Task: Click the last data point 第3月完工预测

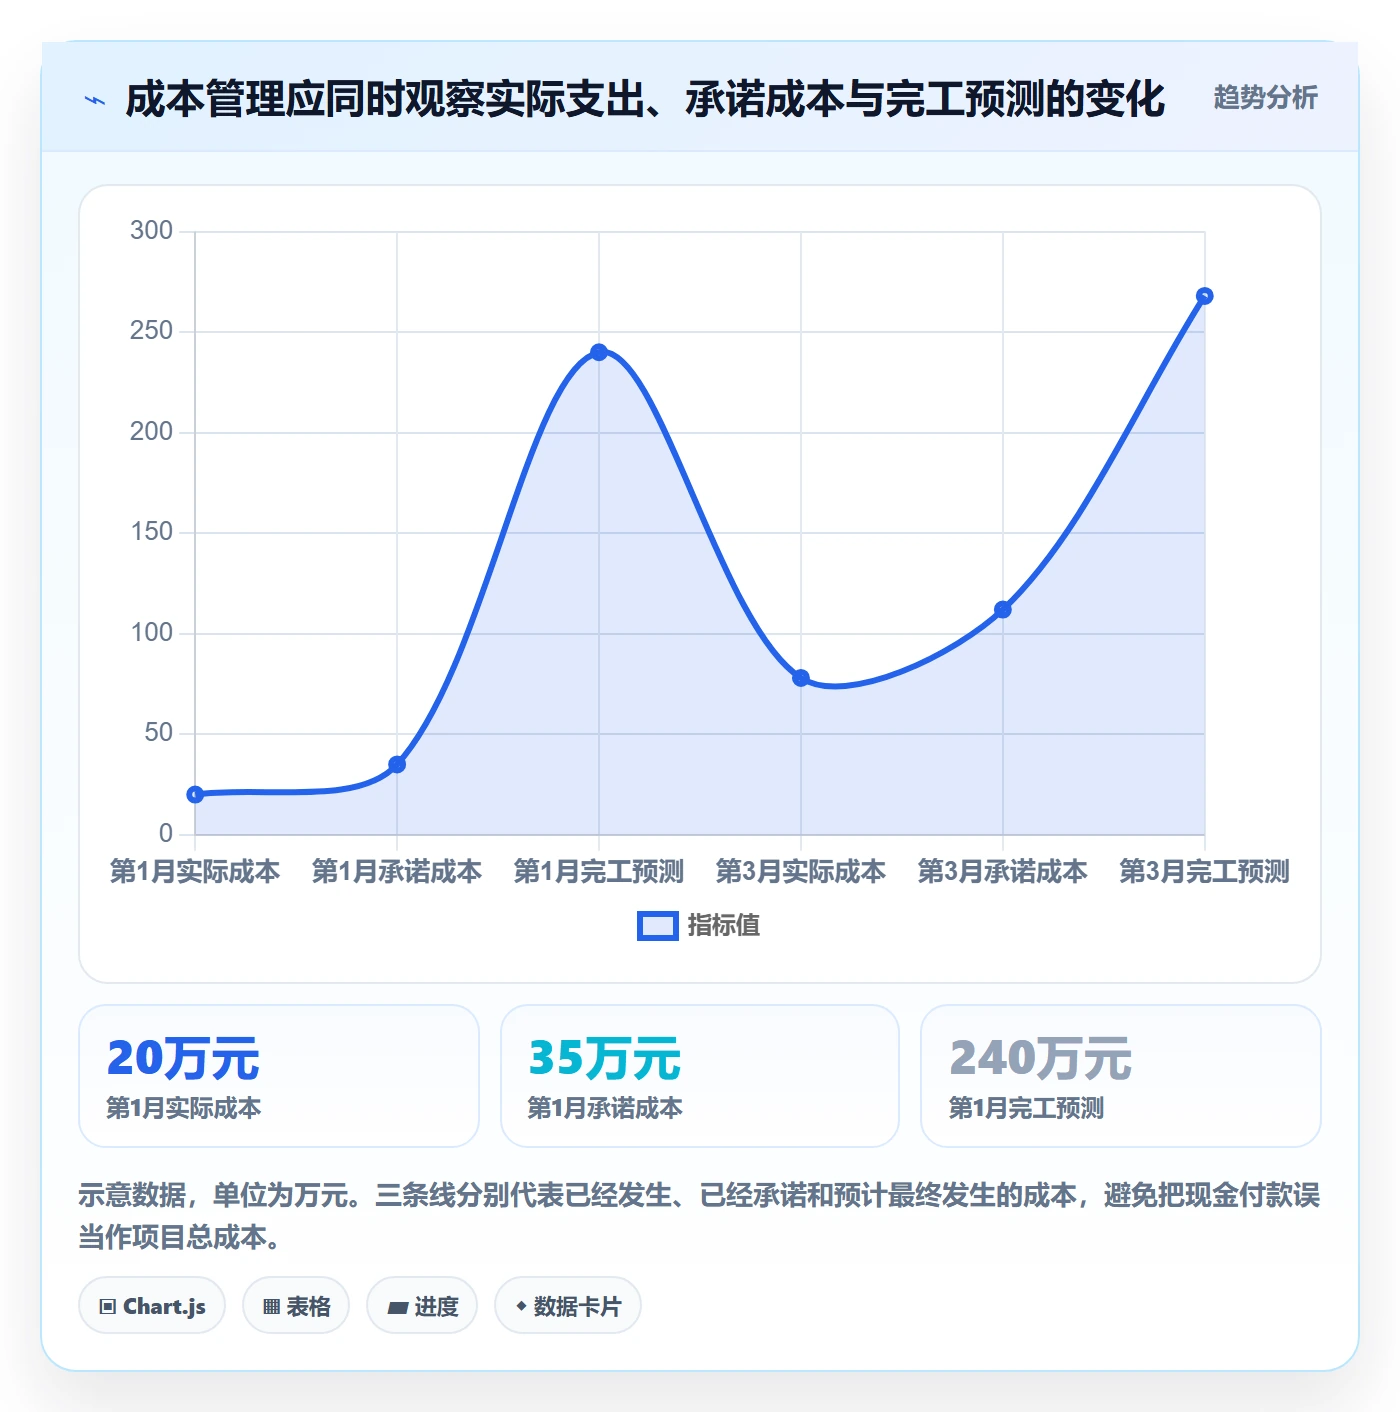Action: [x=1205, y=296]
